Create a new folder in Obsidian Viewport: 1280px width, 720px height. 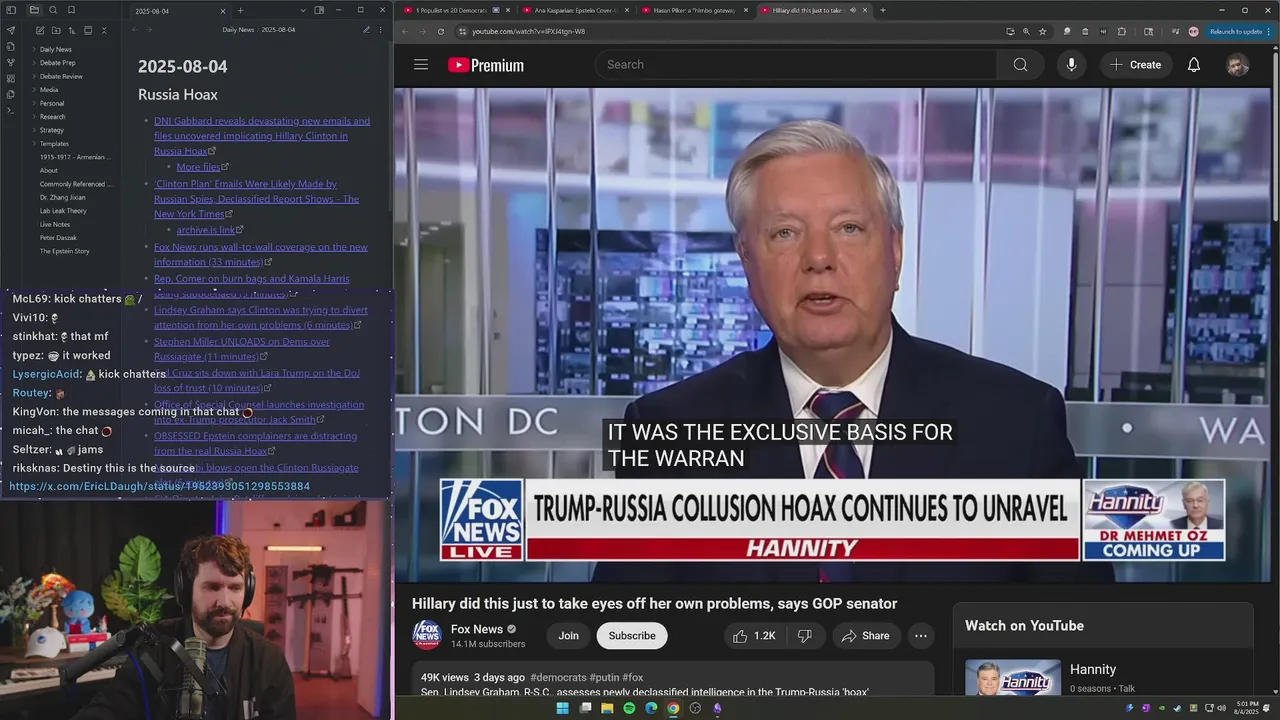pyautogui.click(x=55, y=30)
